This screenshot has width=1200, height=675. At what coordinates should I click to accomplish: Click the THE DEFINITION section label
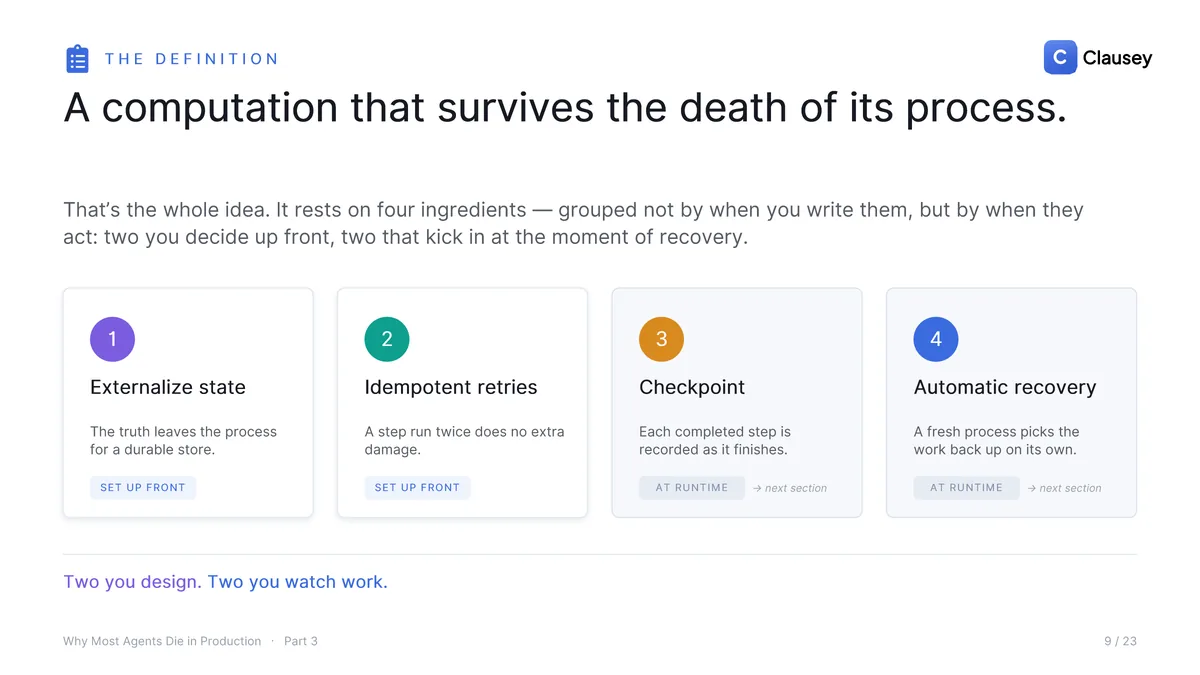192,59
